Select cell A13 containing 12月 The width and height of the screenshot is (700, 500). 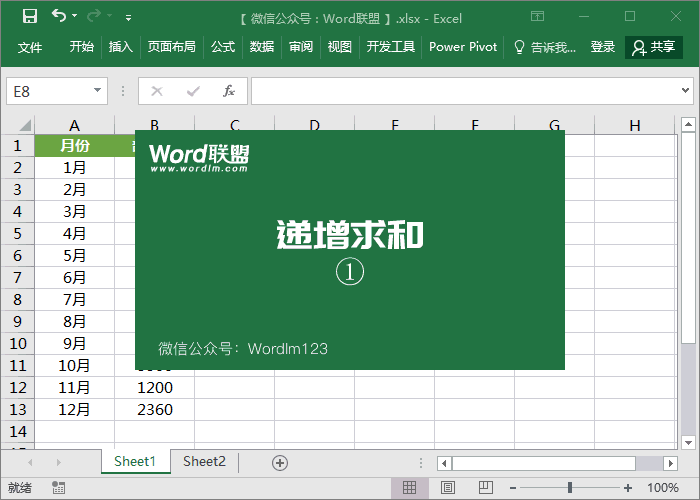click(75, 409)
